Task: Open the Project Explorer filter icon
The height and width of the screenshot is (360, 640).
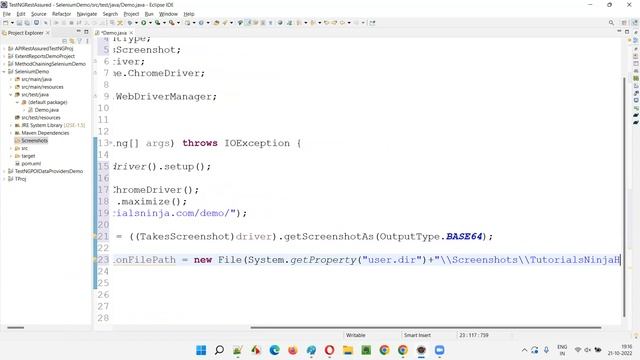Action: click(x=80, y=41)
